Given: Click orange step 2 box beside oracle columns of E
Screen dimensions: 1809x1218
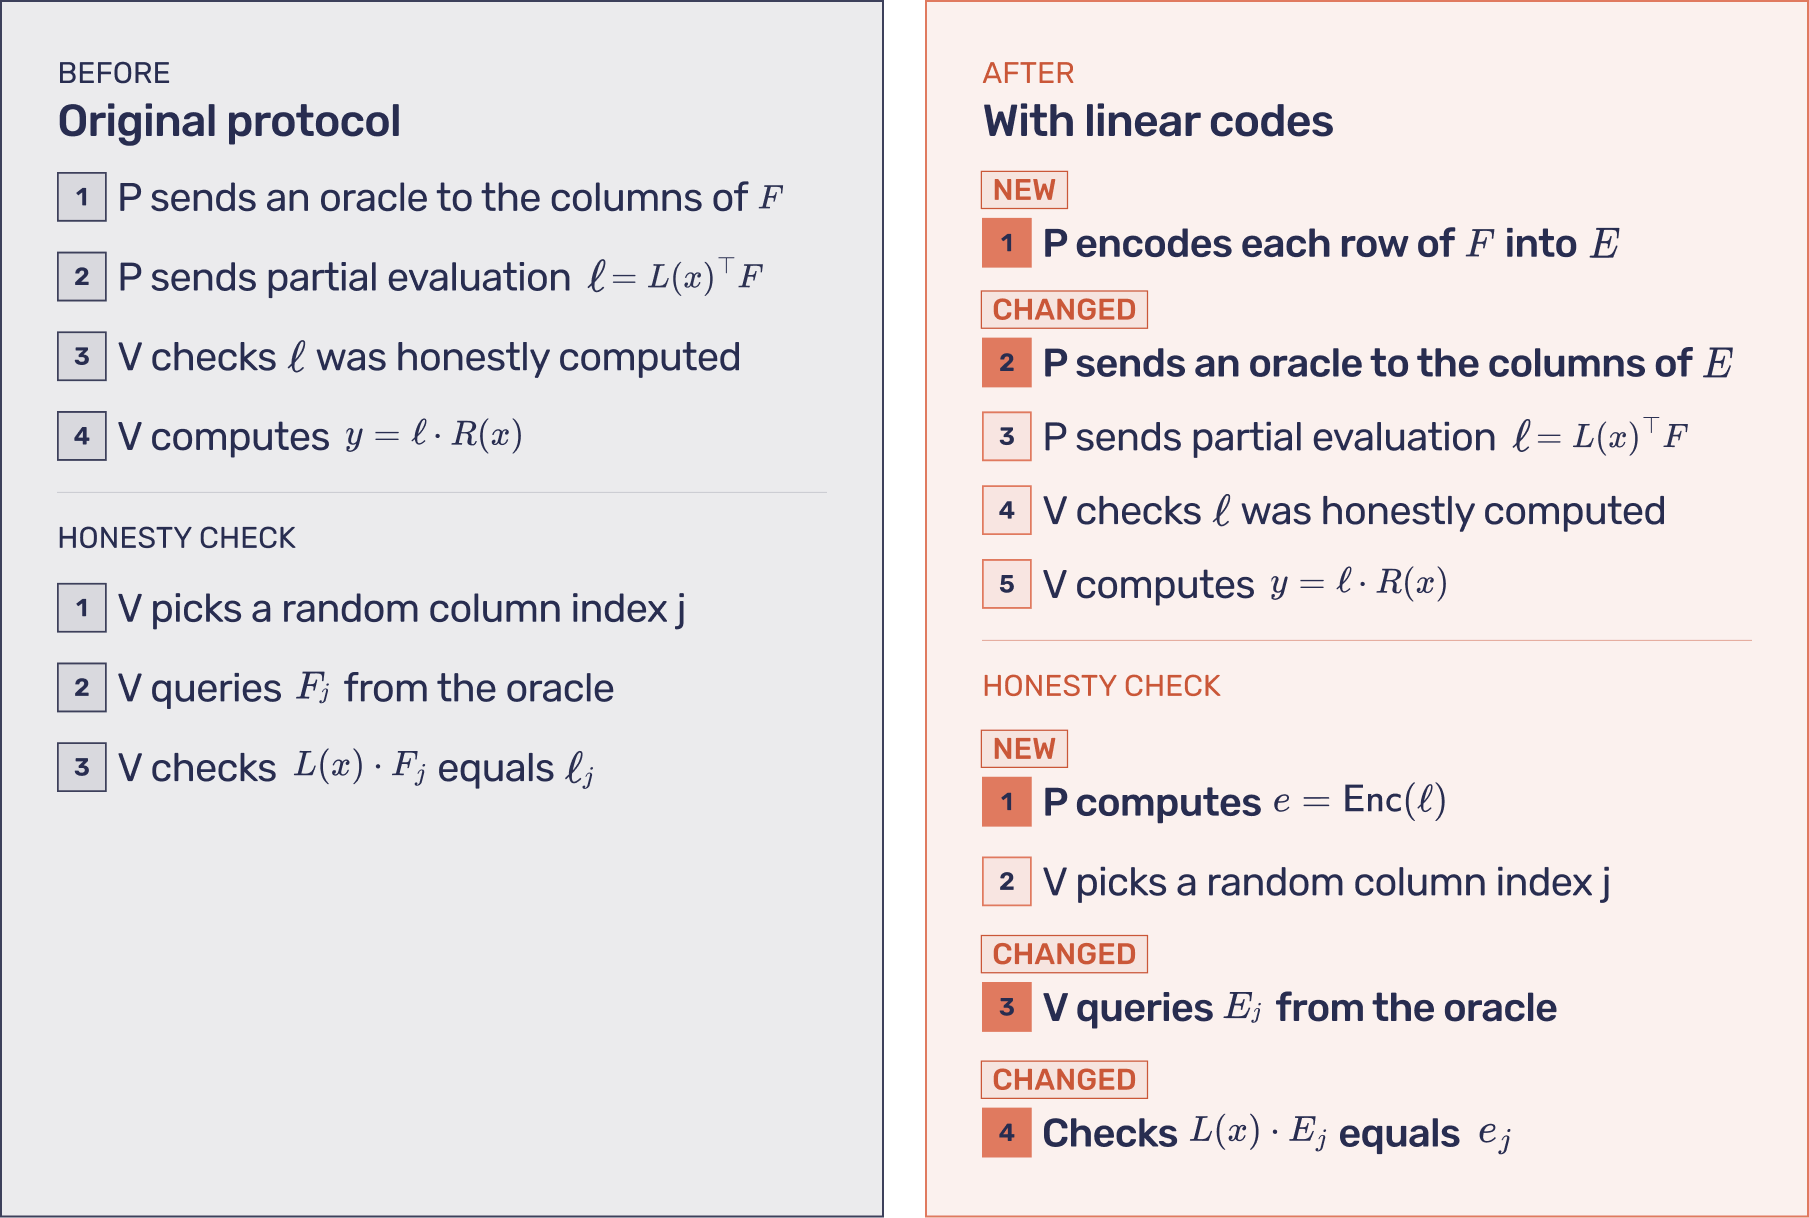Looking at the screenshot, I should 1007,363.
